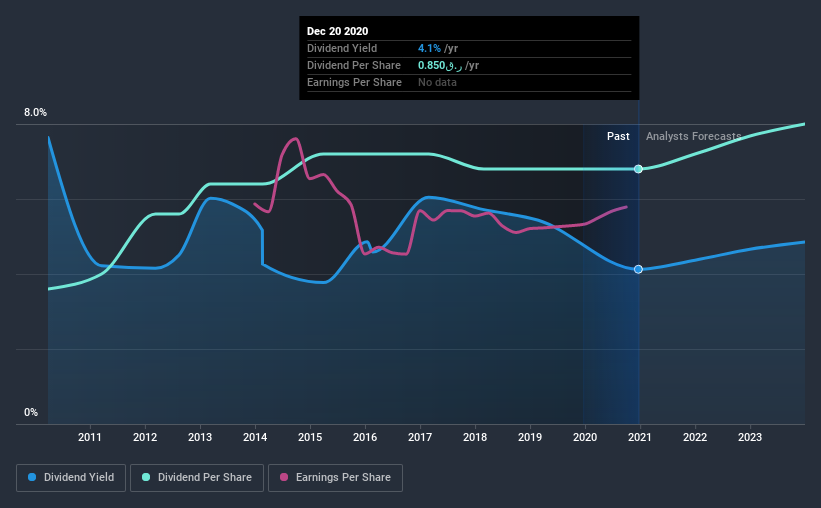Click the 2016 x-axis label
The image size is (821, 508).
(365, 437)
